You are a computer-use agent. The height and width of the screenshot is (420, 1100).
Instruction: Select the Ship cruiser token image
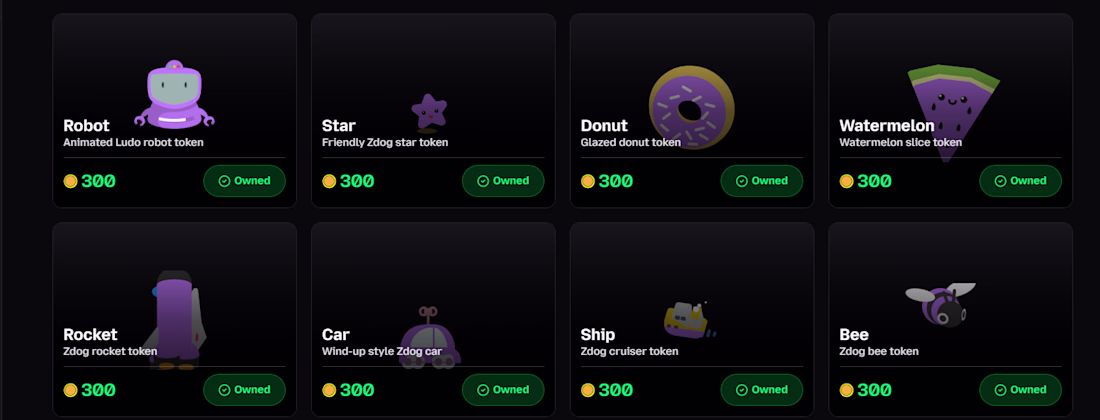[687, 316]
